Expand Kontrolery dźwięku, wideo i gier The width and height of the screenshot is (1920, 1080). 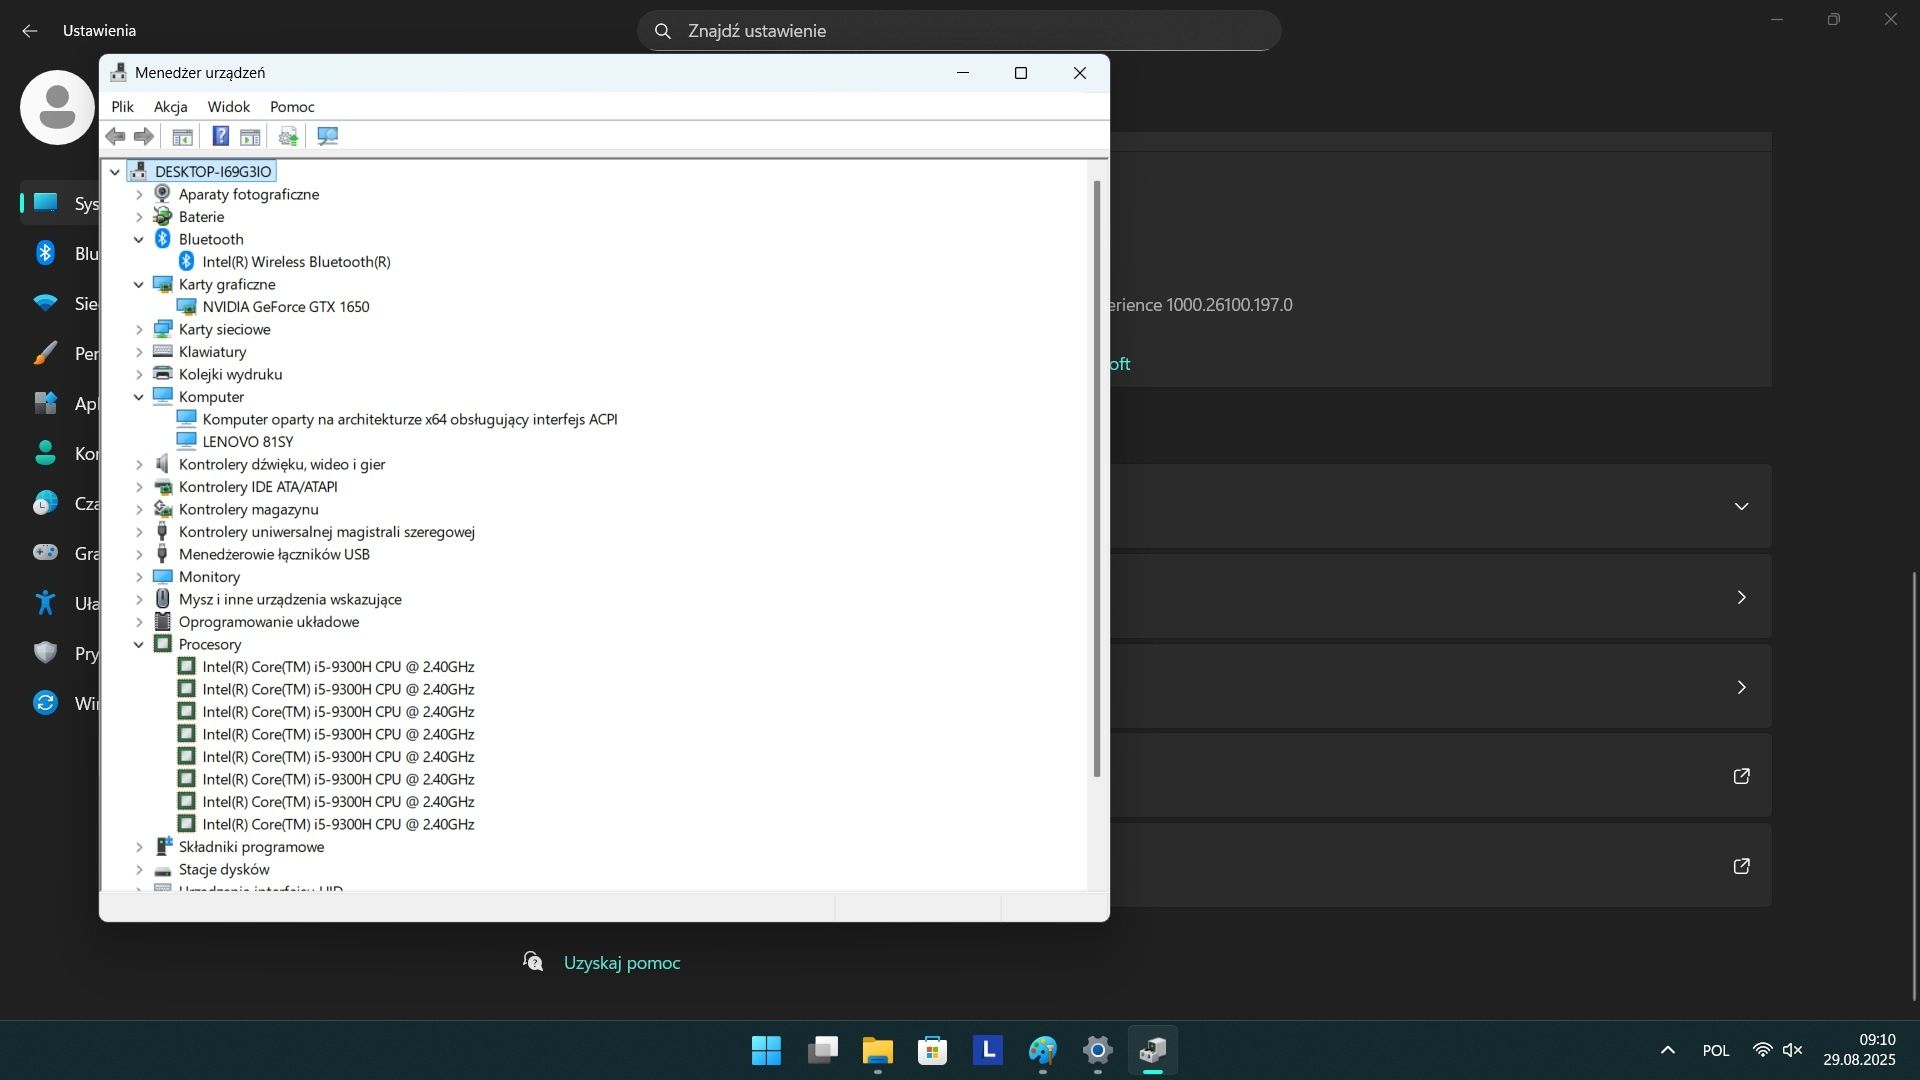point(139,464)
